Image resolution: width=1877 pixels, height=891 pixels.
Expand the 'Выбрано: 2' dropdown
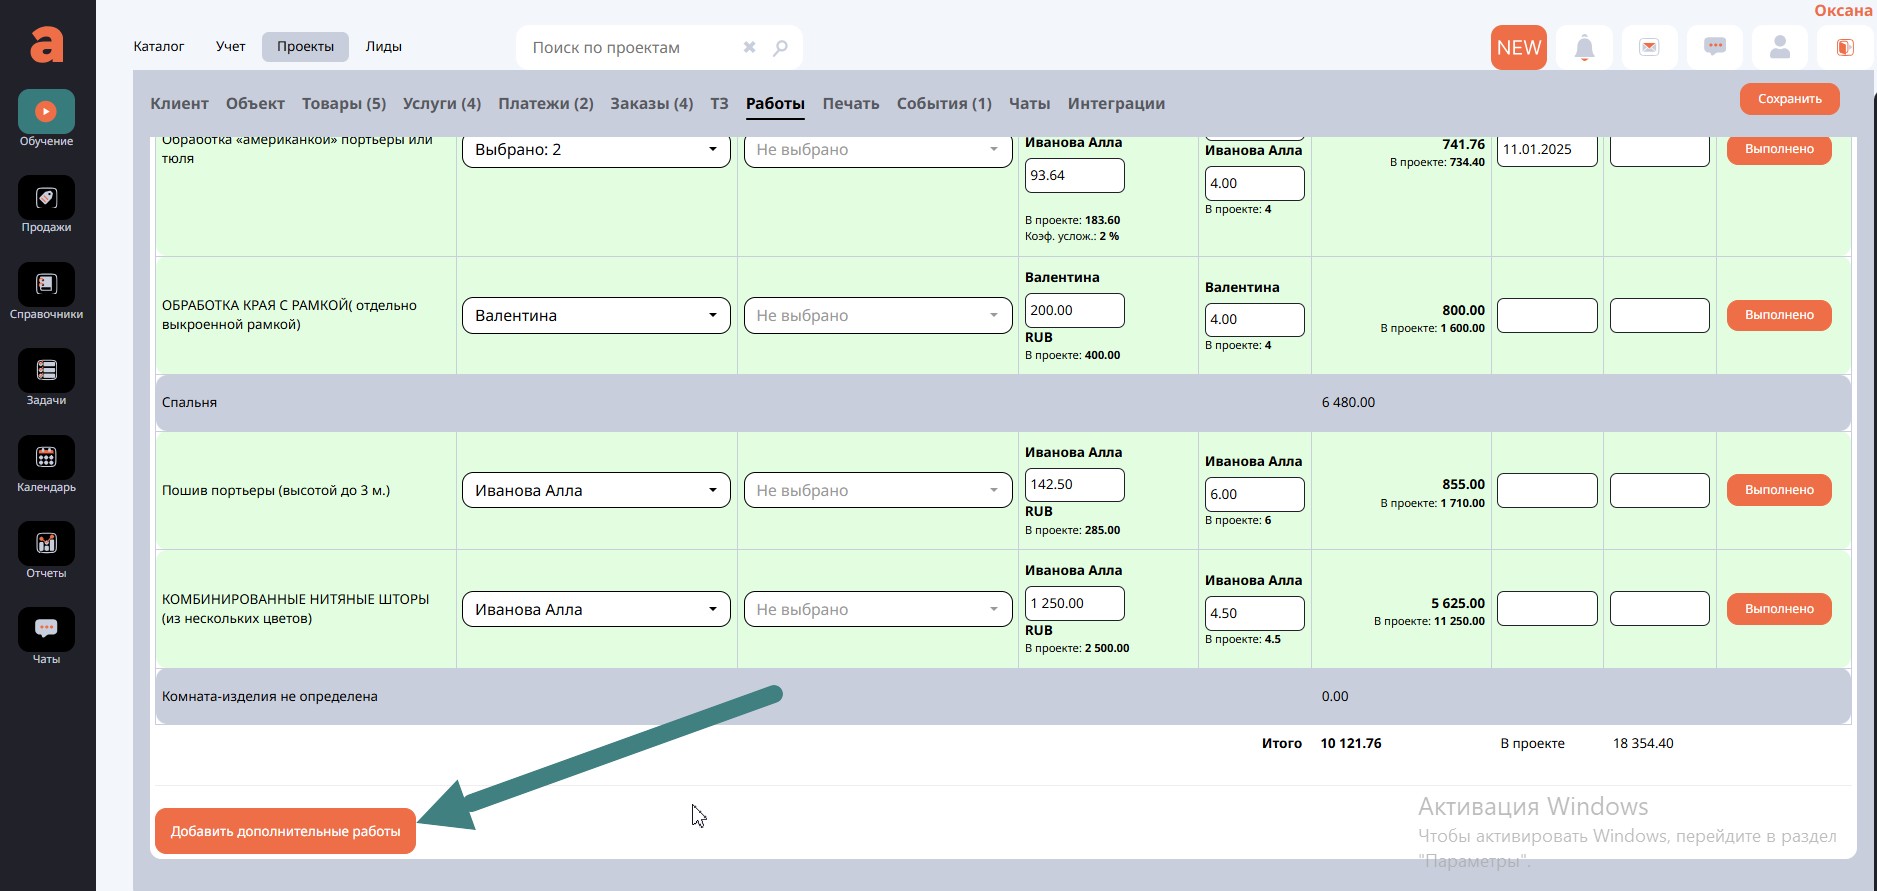[596, 150]
